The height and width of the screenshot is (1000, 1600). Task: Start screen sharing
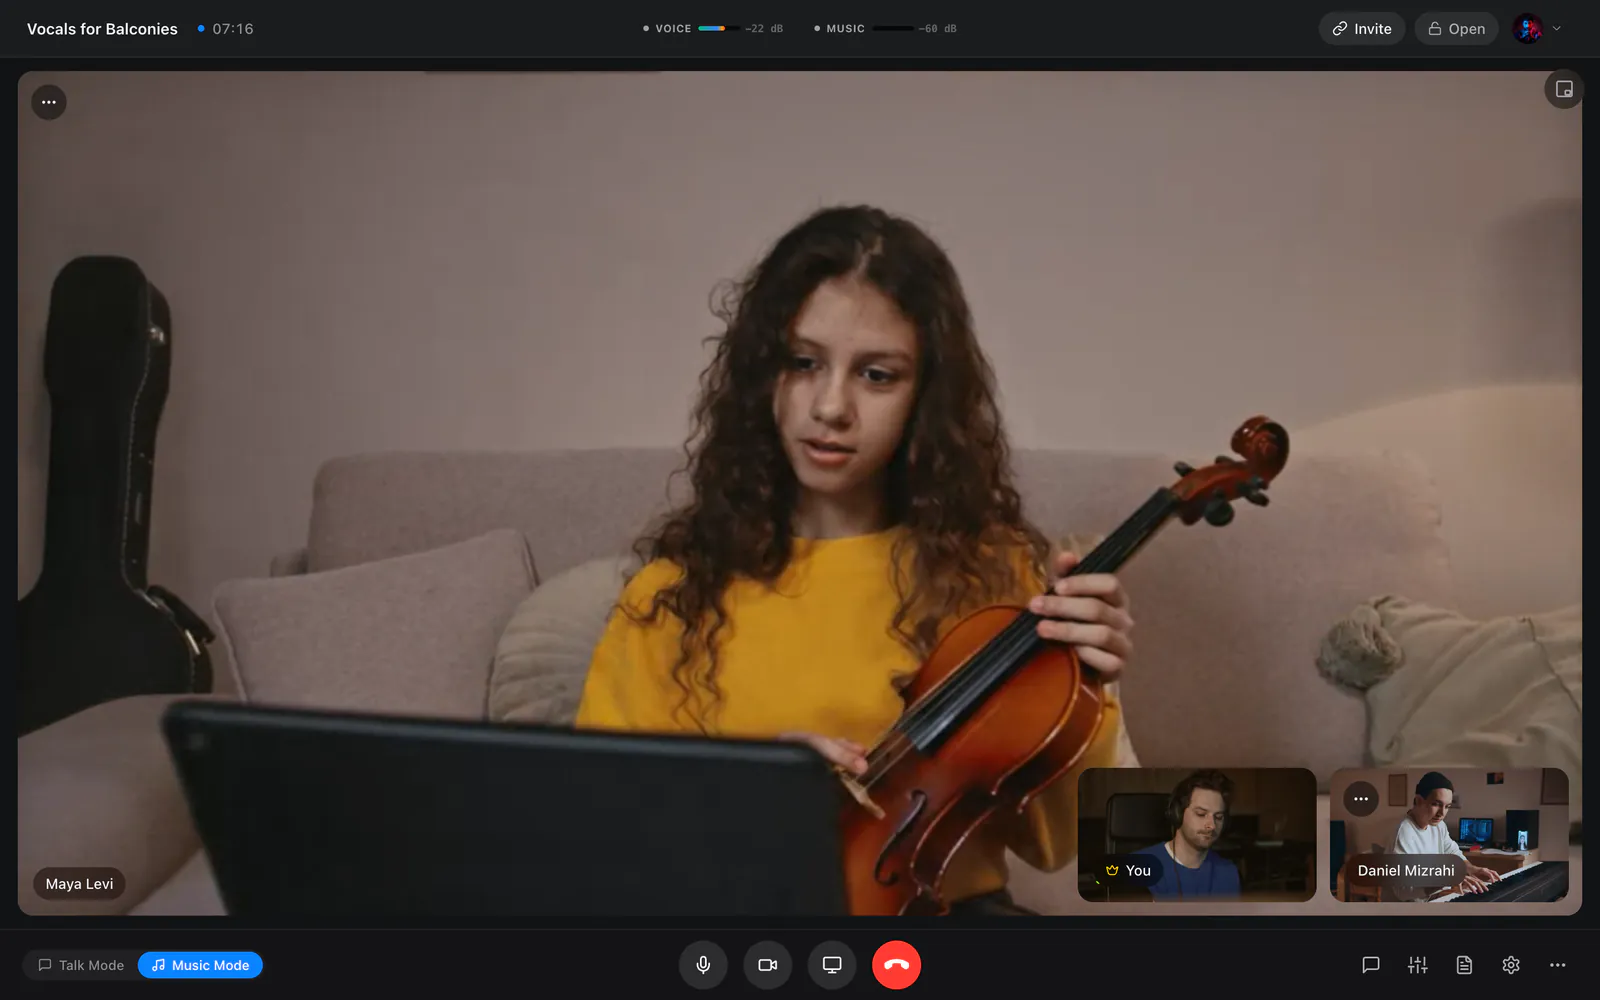pos(832,965)
